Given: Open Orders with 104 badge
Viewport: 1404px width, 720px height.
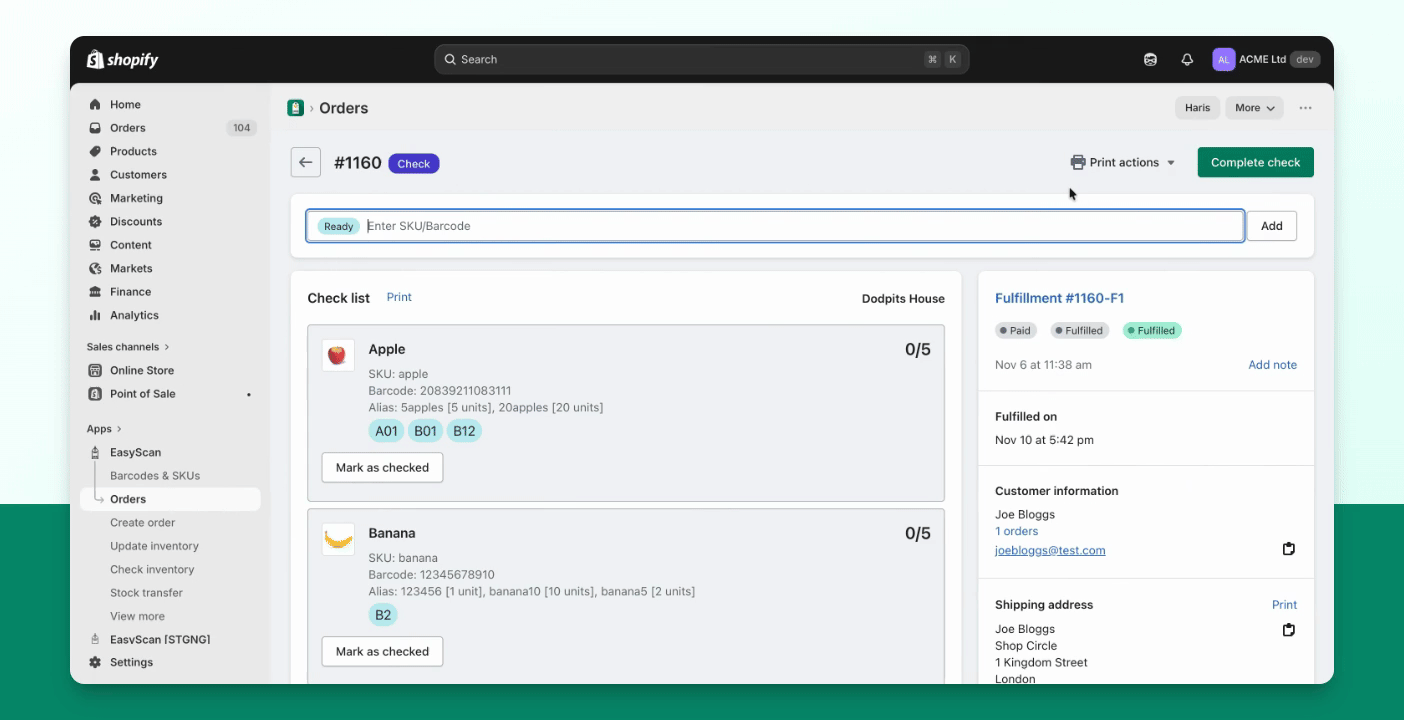Looking at the screenshot, I should click(128, 128).
